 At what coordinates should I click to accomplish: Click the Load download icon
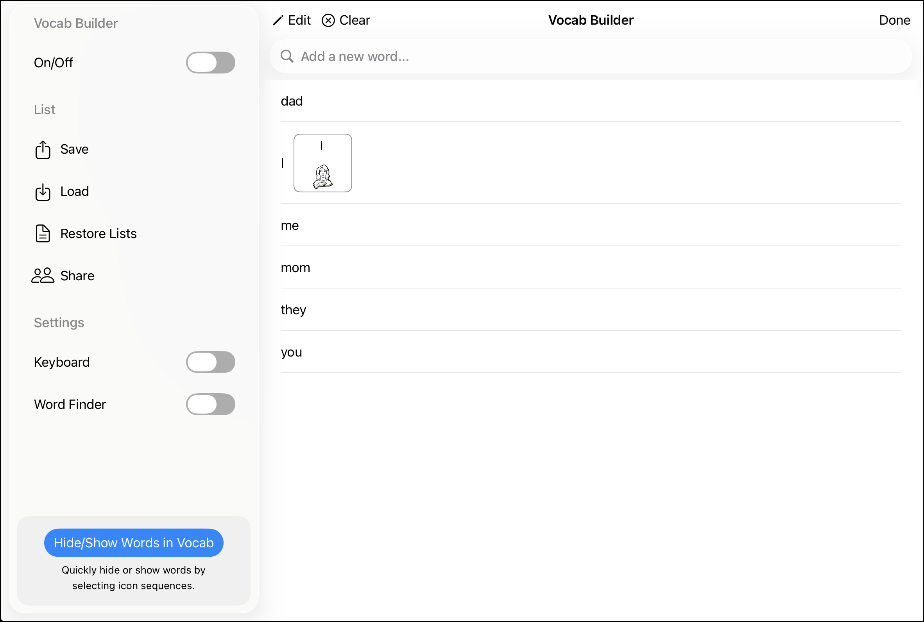(43, 192)
